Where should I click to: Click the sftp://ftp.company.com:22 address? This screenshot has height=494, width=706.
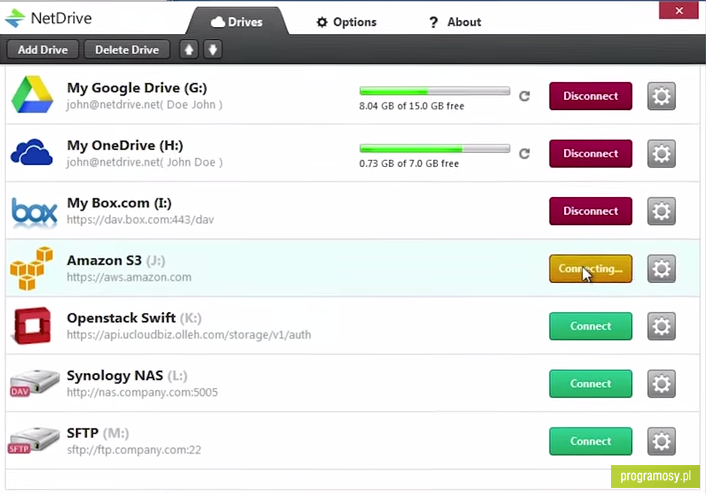134,450
